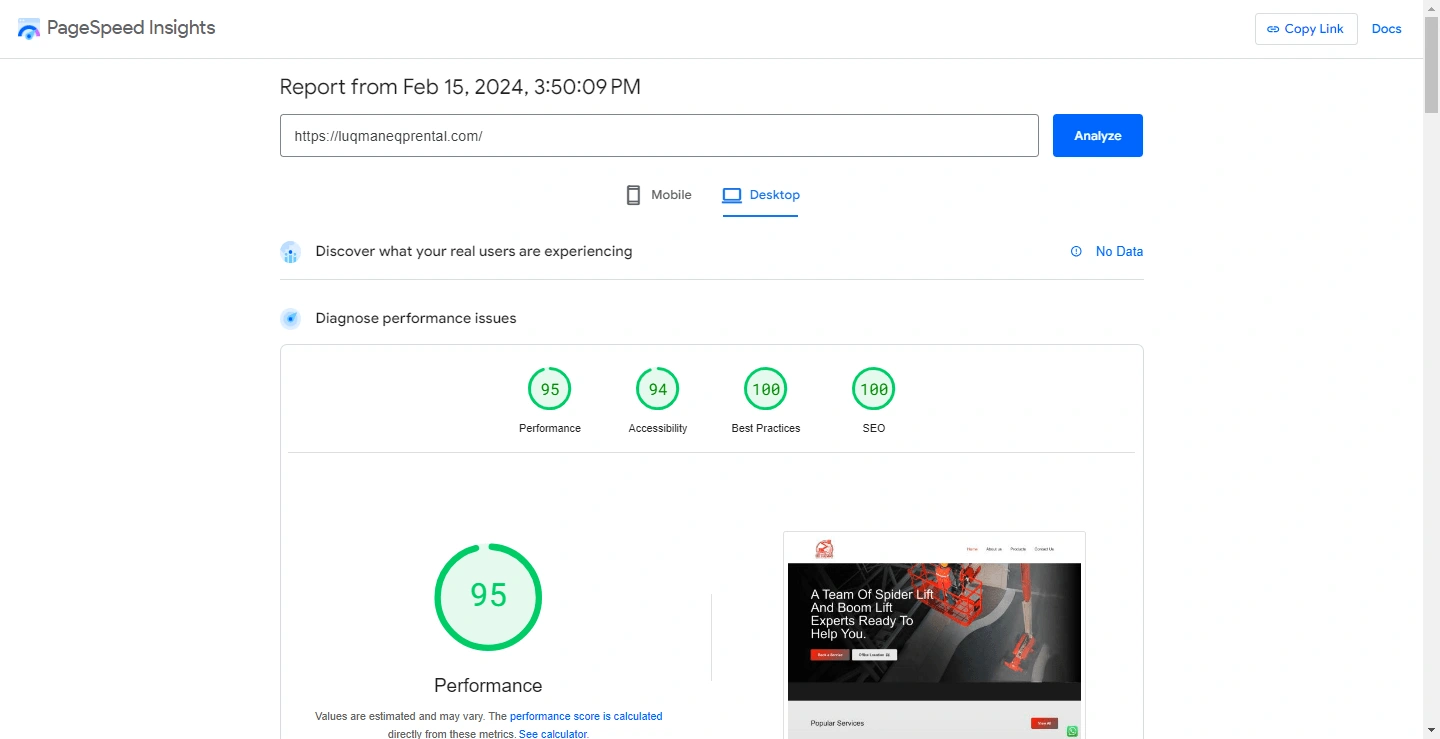Click the large Performance heading text
This screenshot has height=739, width=1440.
tap(488, 685)
